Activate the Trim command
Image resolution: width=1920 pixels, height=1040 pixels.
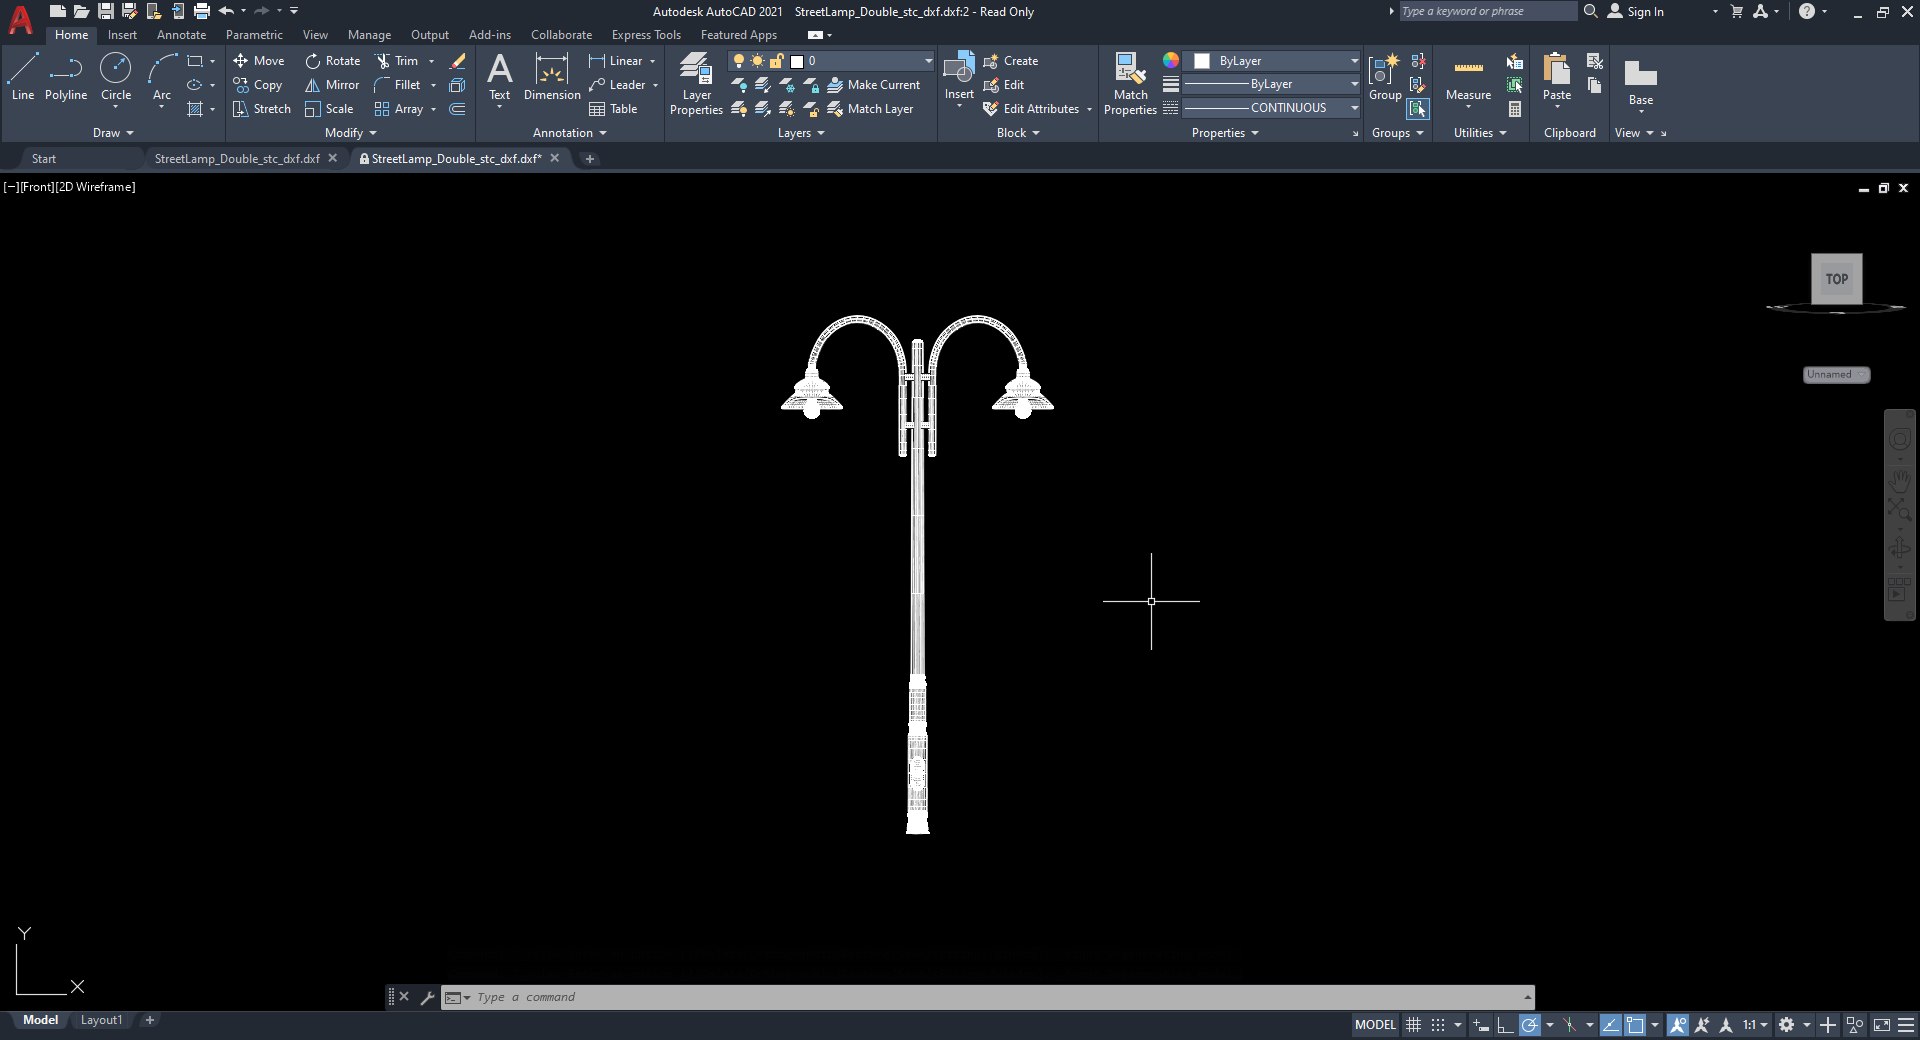click(x=397, y=61)
